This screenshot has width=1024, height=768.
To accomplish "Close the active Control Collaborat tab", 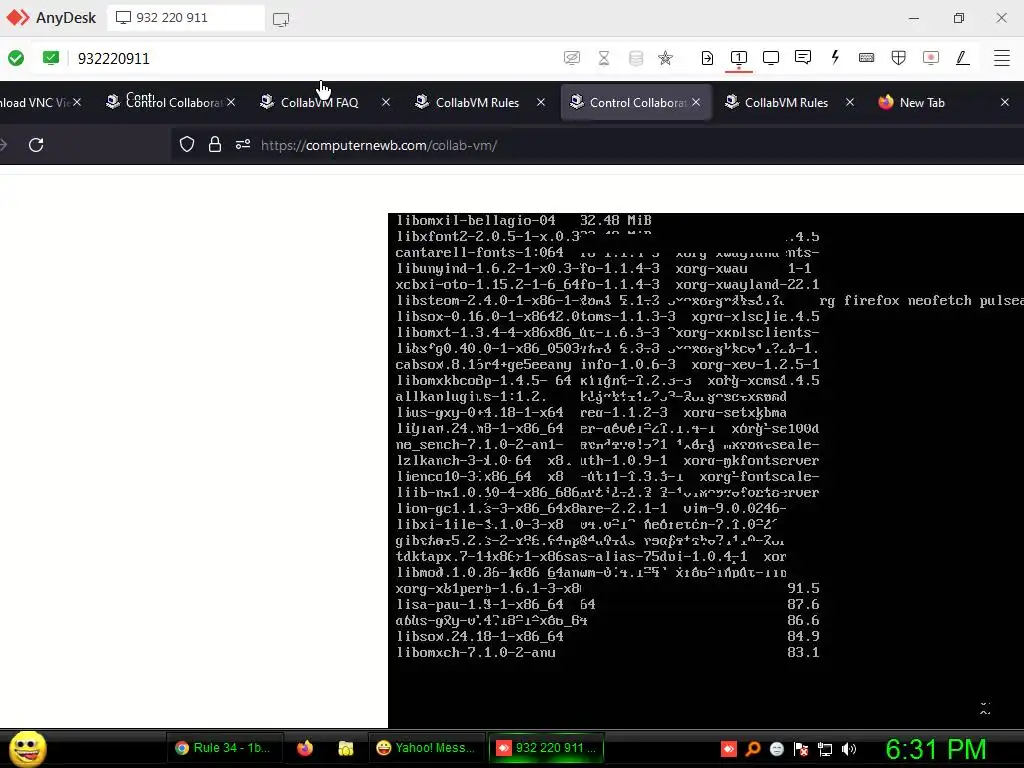I will (697, 103).
